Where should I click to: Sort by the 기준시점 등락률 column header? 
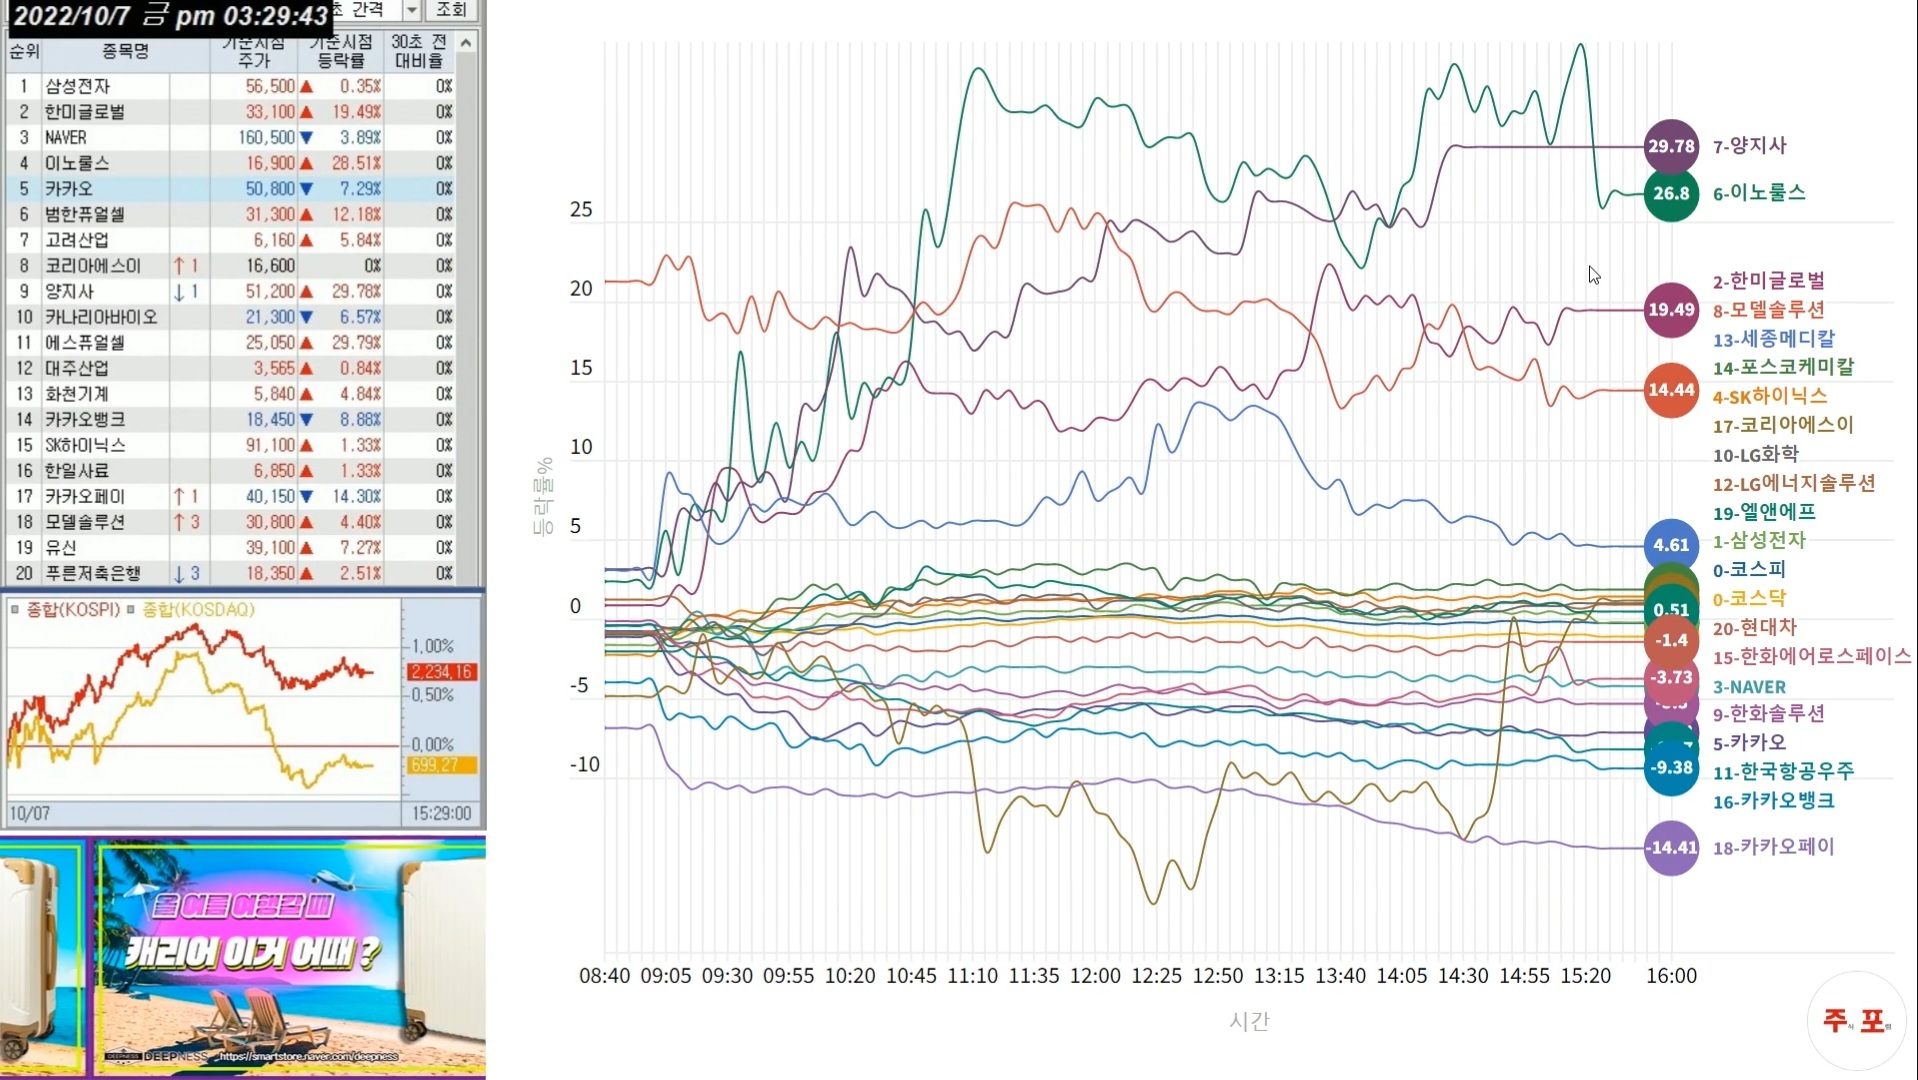(341, 51)
